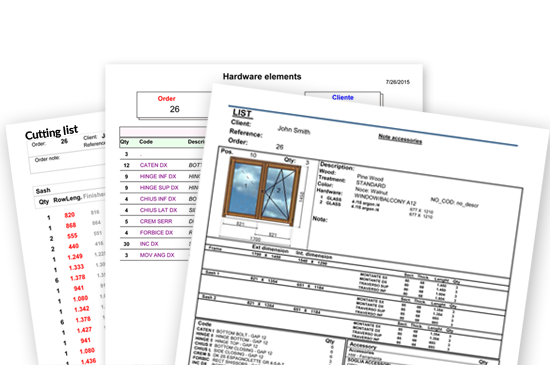The height and width of the screenshot is (365, 550).
Task: Click the 'Accessory' section header
Action: click(x=363, y=346)
